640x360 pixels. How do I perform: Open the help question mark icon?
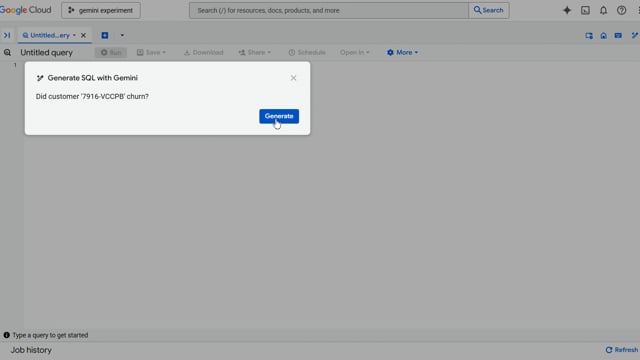click(x=621, y=11)
